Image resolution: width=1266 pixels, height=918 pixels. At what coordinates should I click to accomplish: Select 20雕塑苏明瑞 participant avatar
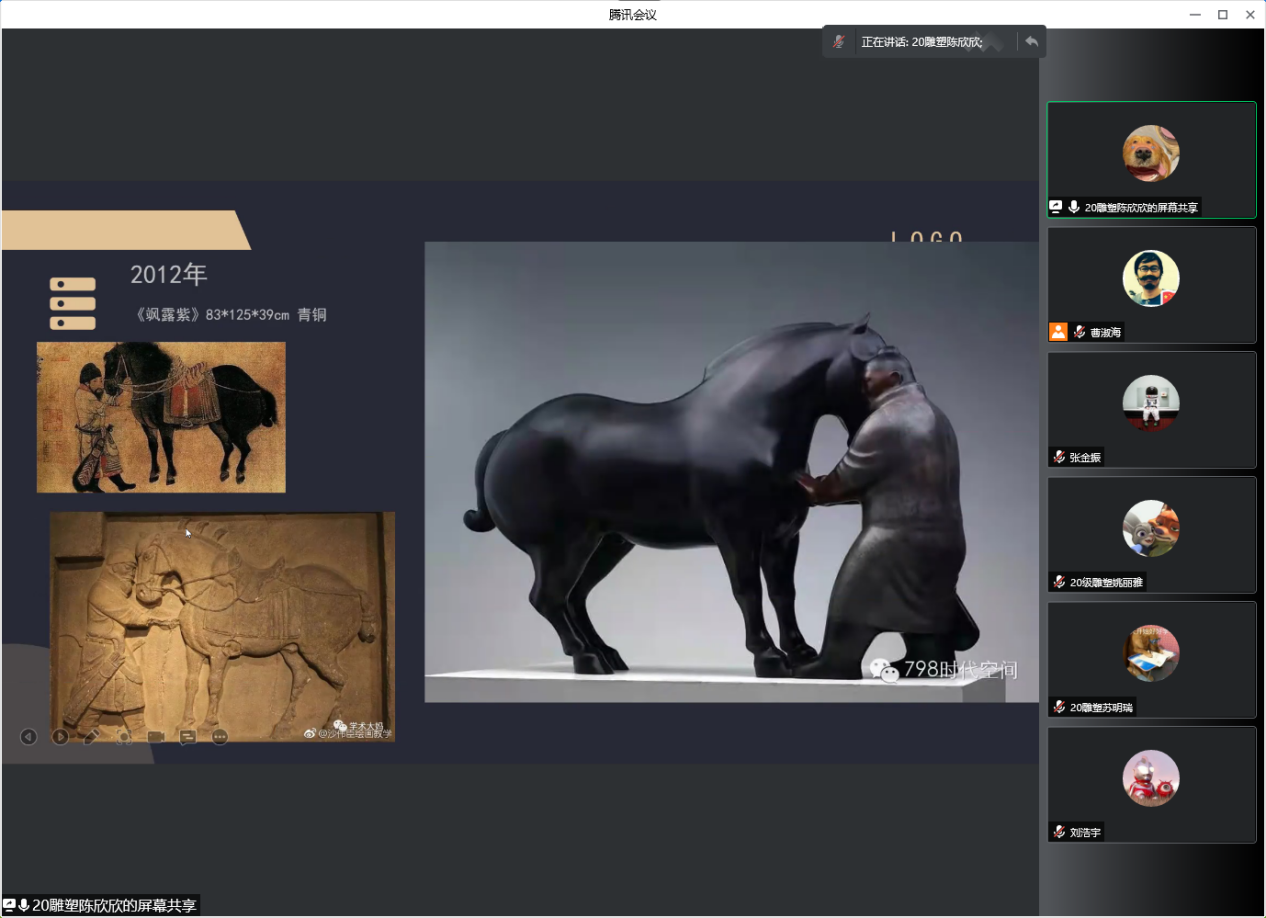click(x=1151, y=653)
